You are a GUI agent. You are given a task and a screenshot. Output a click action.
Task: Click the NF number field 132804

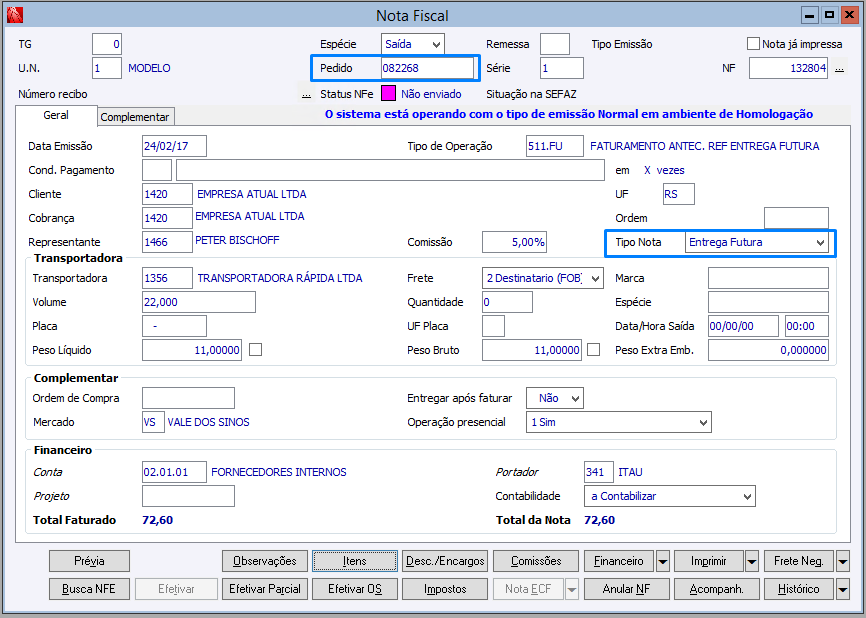788,68
